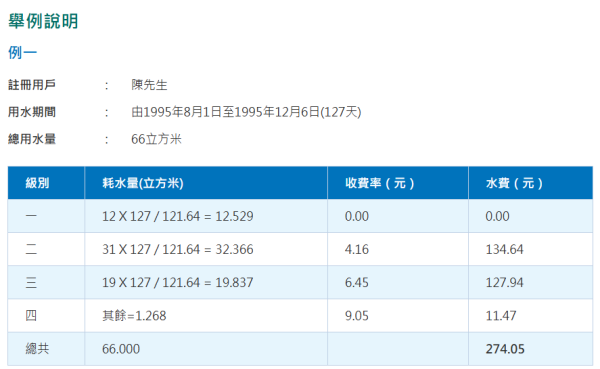The width and height of the screenshot is (600, 369).
Task: Click the charge 11.47
Action: 501,316
